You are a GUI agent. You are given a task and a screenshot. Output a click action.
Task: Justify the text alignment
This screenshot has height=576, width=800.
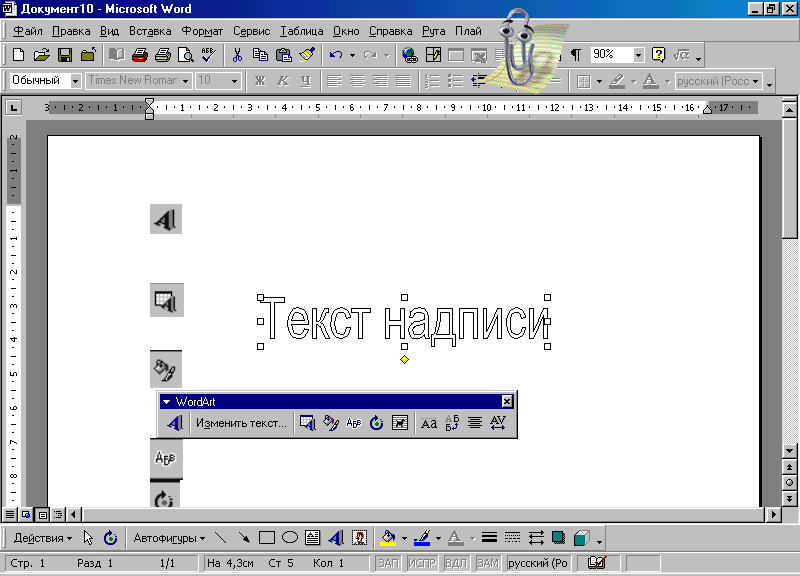(404, 81)
